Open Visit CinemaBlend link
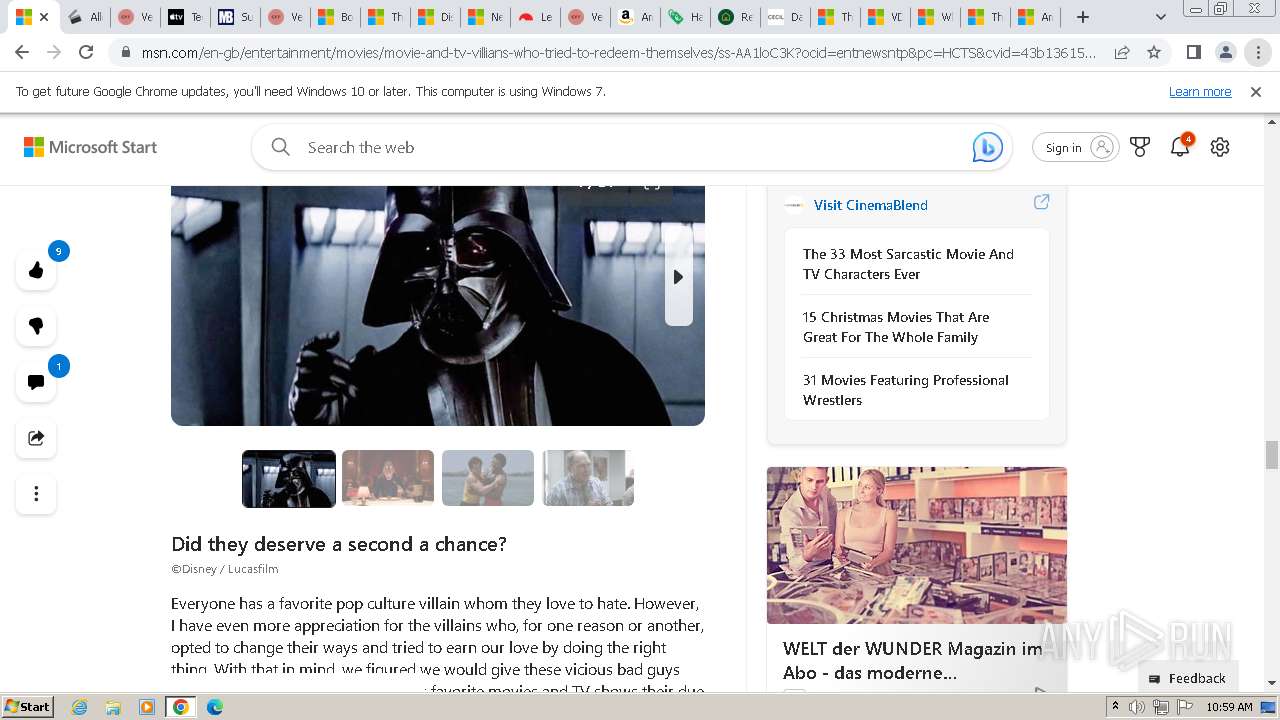 tap(870, 205)
